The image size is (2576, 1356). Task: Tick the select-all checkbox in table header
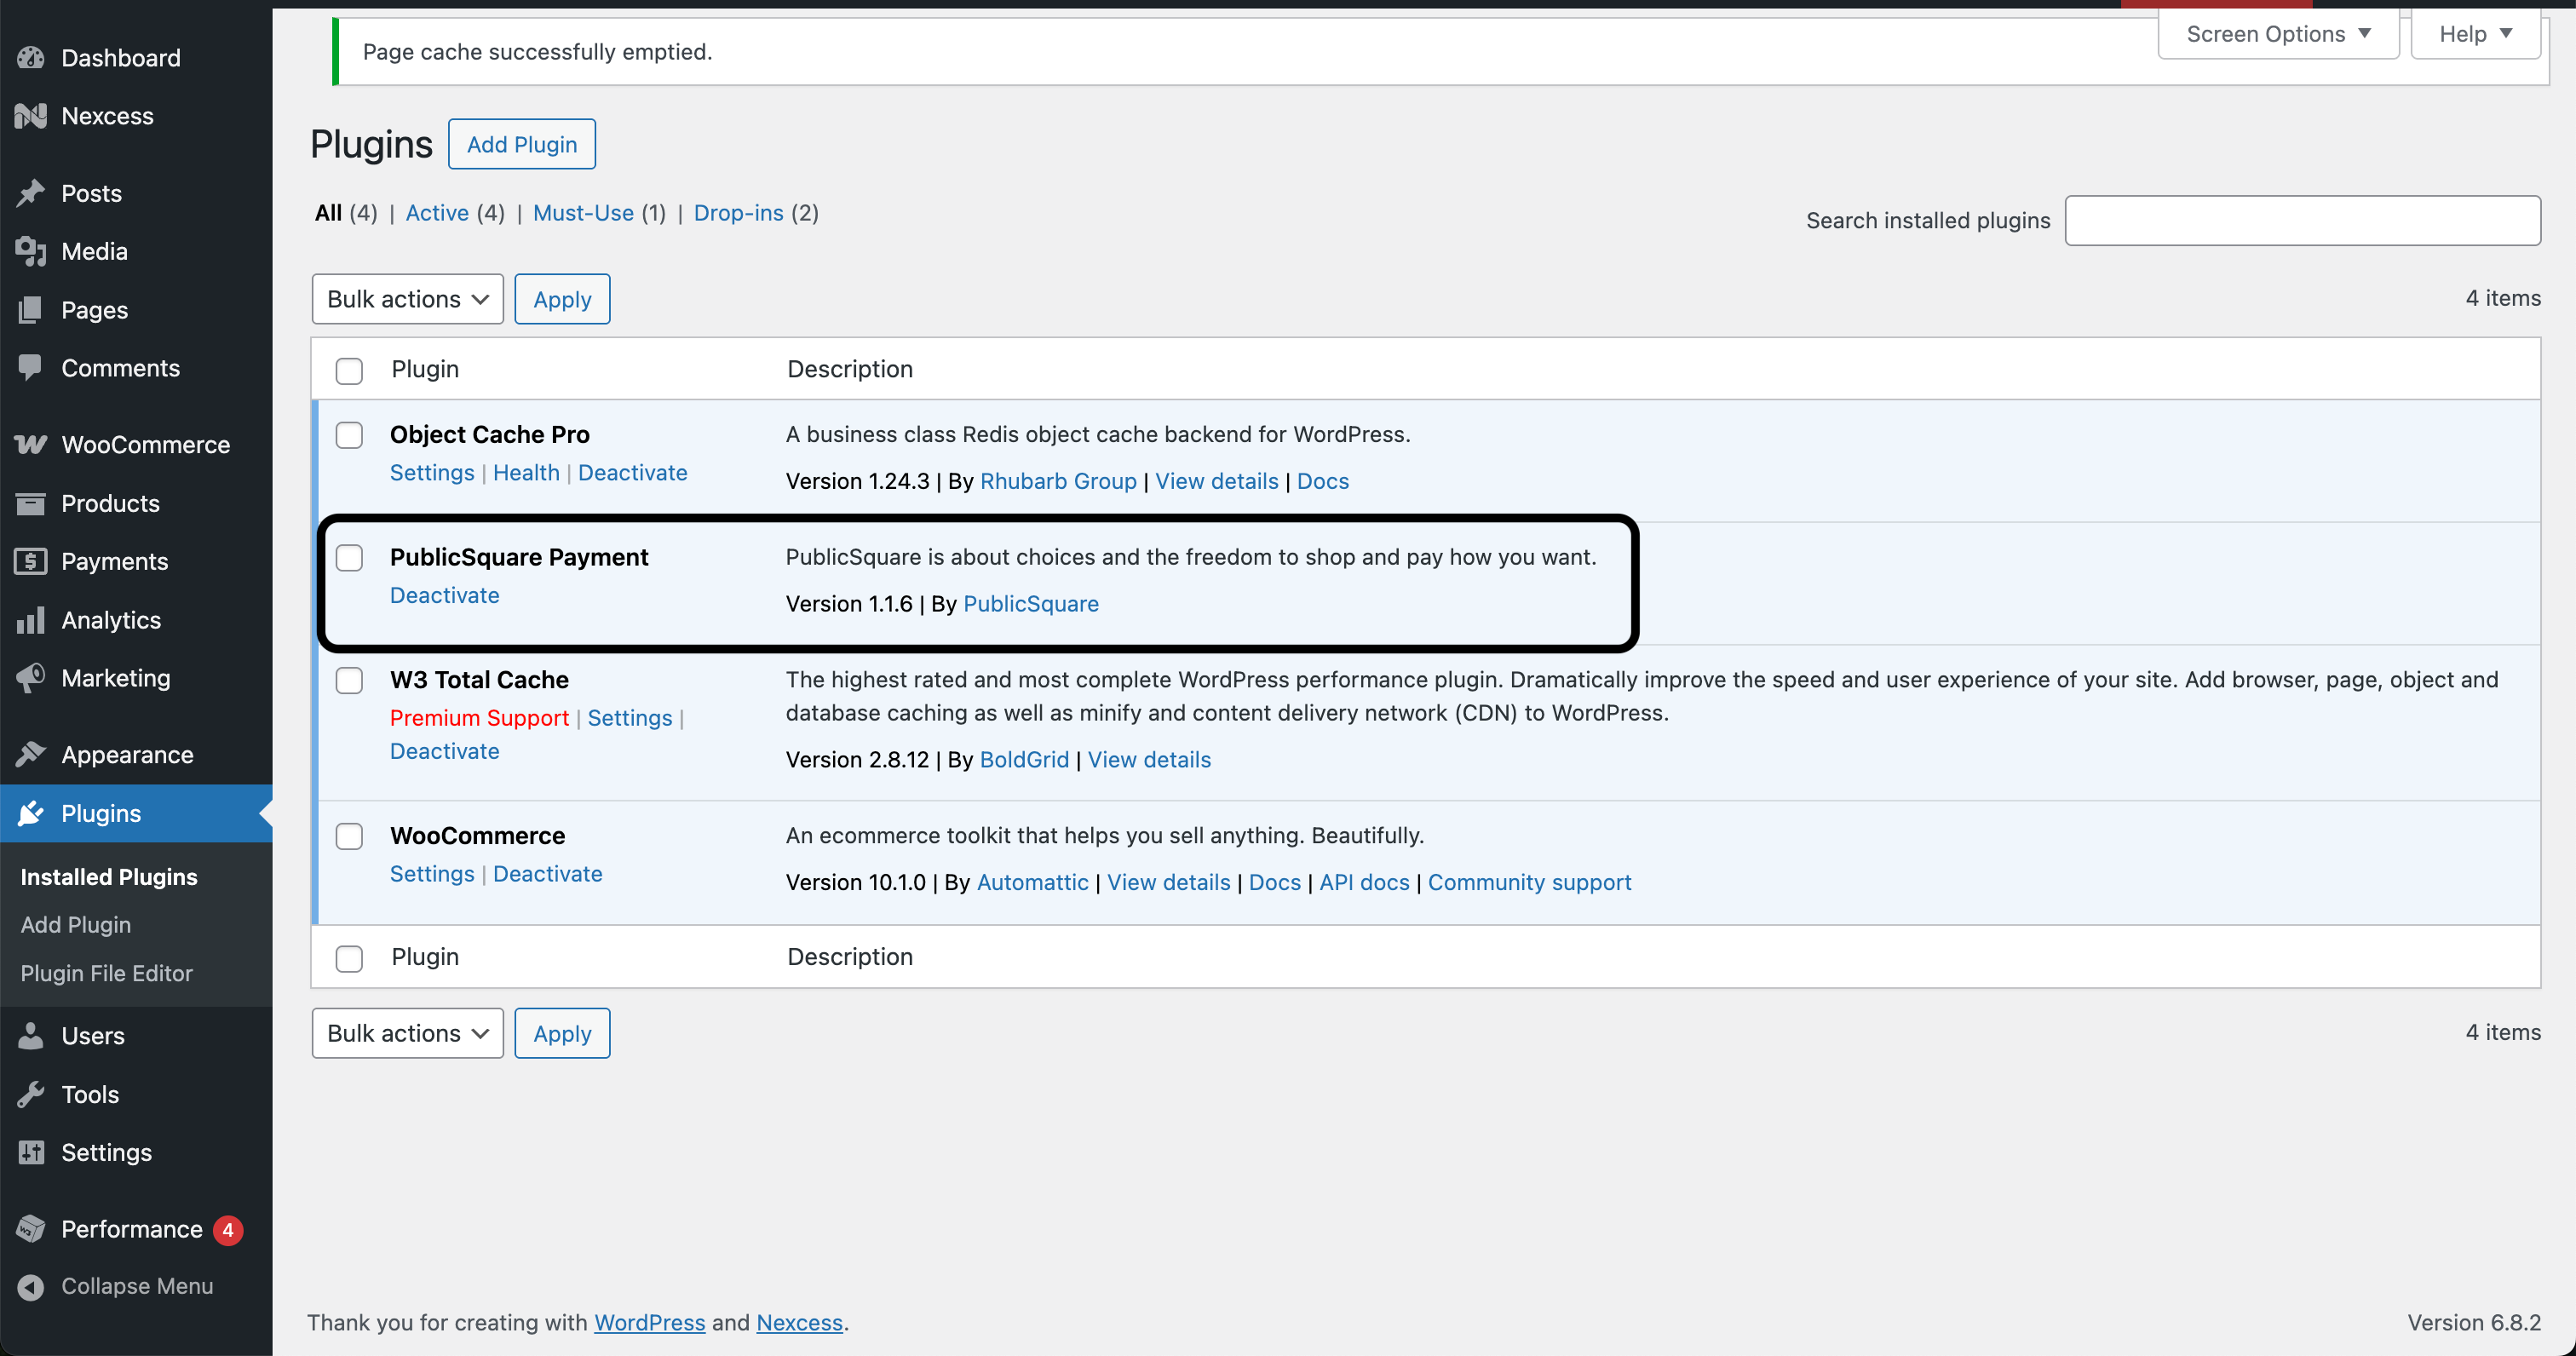[x=349, y=371]
